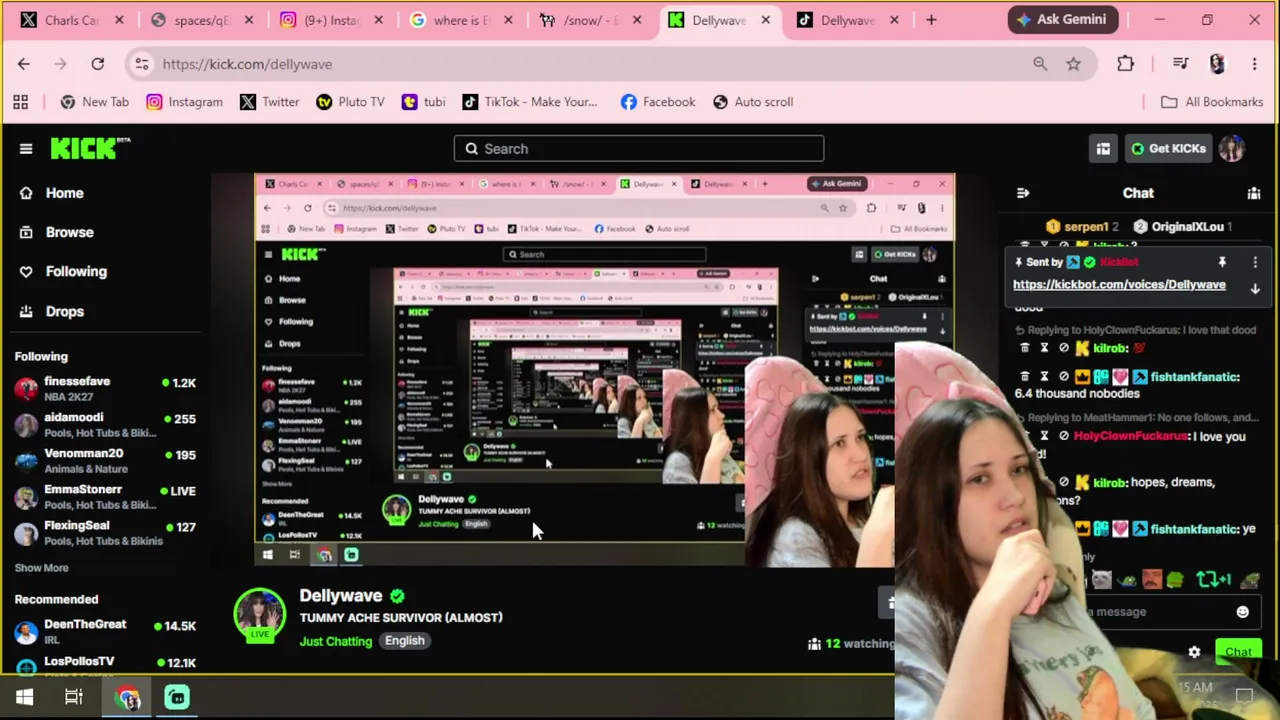Open the Facebook bookmark
The width and height of the screenshot is (1280, 720).
(657, 102)
